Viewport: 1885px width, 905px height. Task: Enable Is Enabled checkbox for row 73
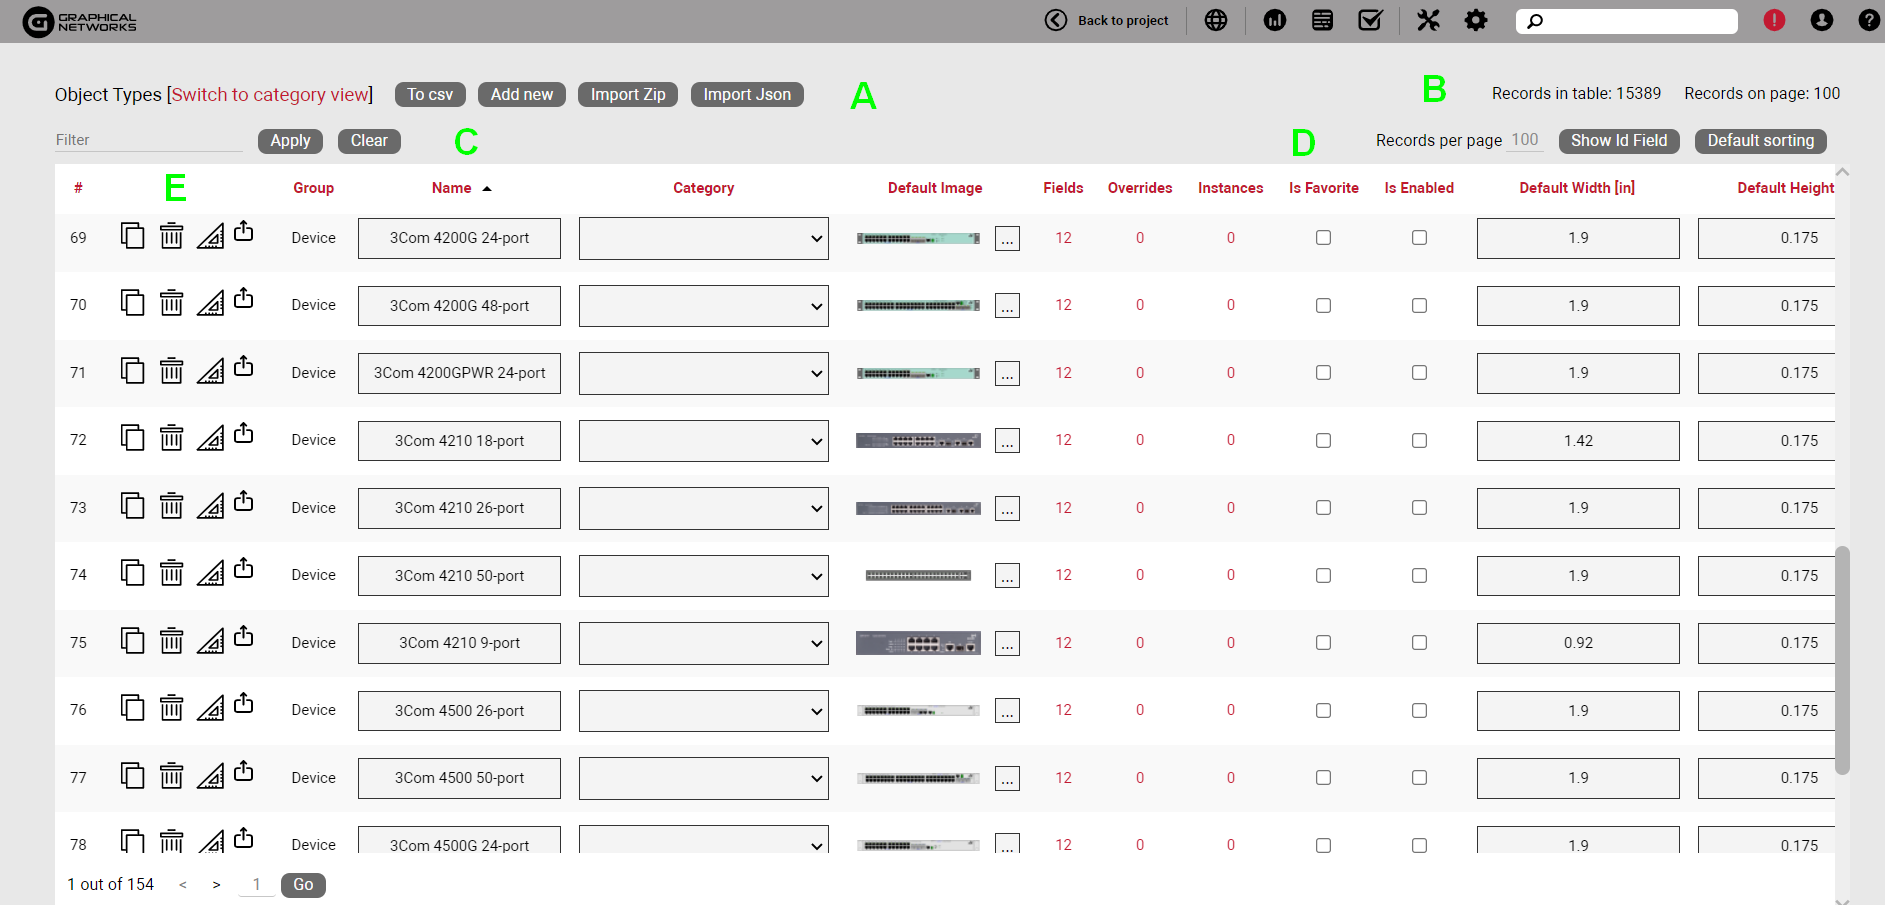tap(1419, 508)
